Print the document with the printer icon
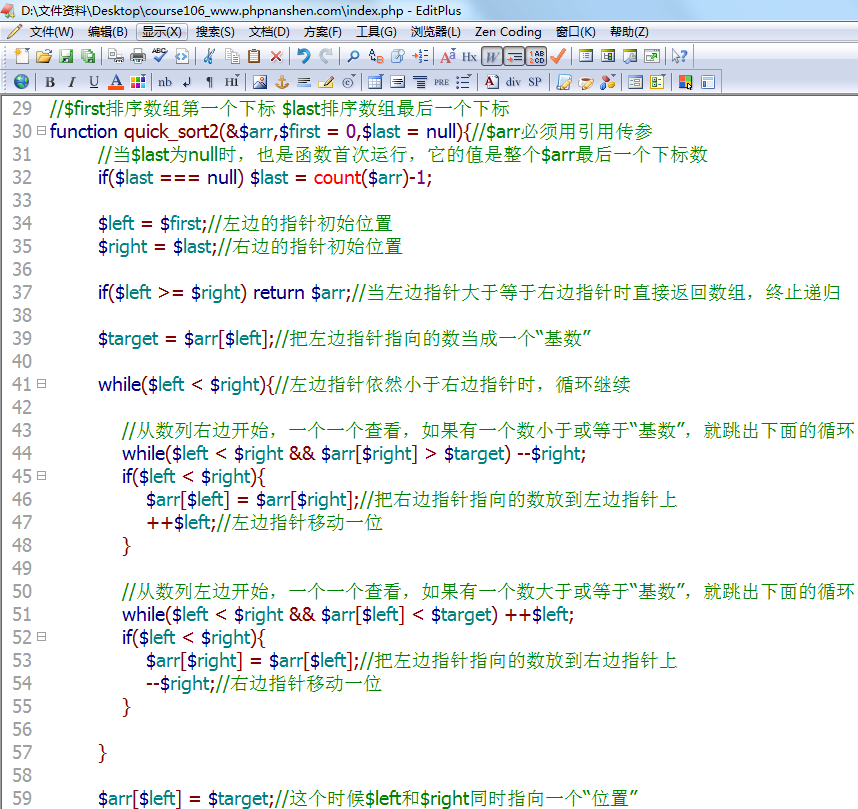The height and width of the screenshot is (809, 858). 138,56
